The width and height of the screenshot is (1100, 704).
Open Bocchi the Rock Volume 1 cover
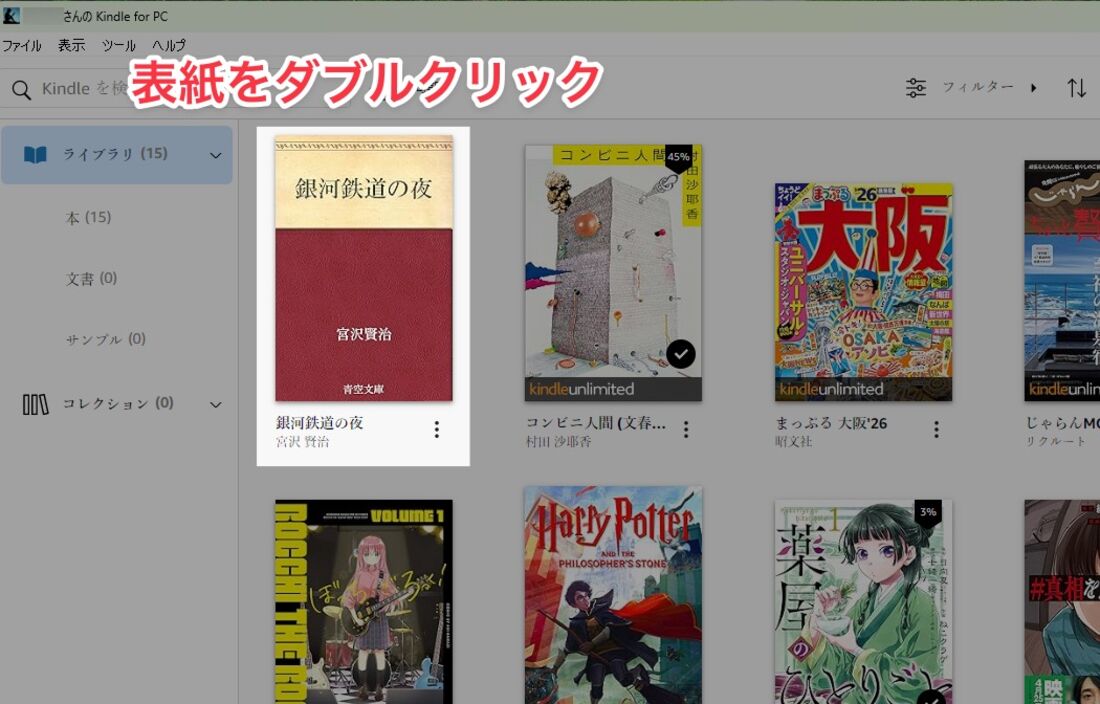[x=363, y=602]
